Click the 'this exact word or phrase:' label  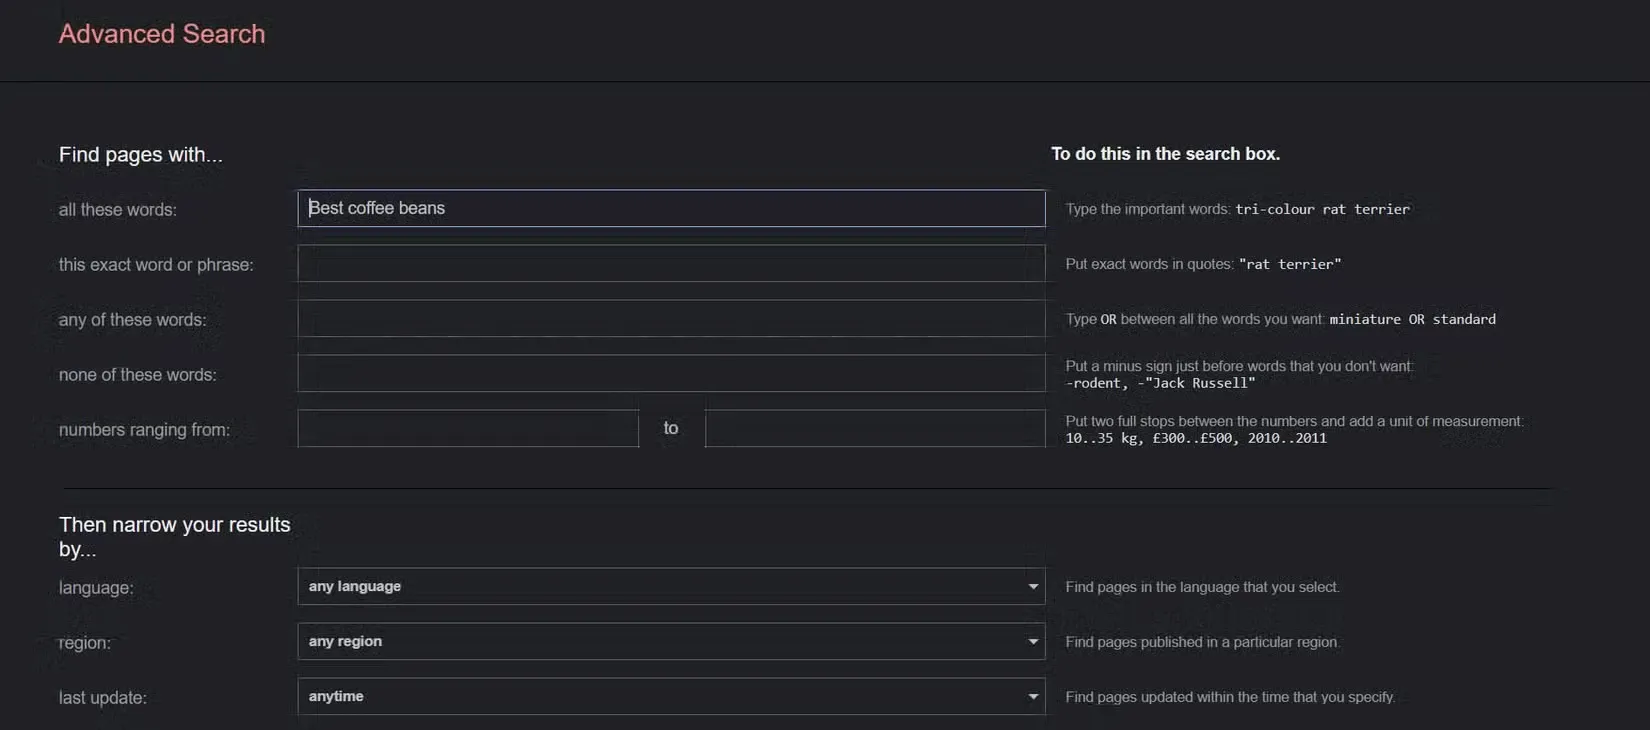tap(156, 265)
